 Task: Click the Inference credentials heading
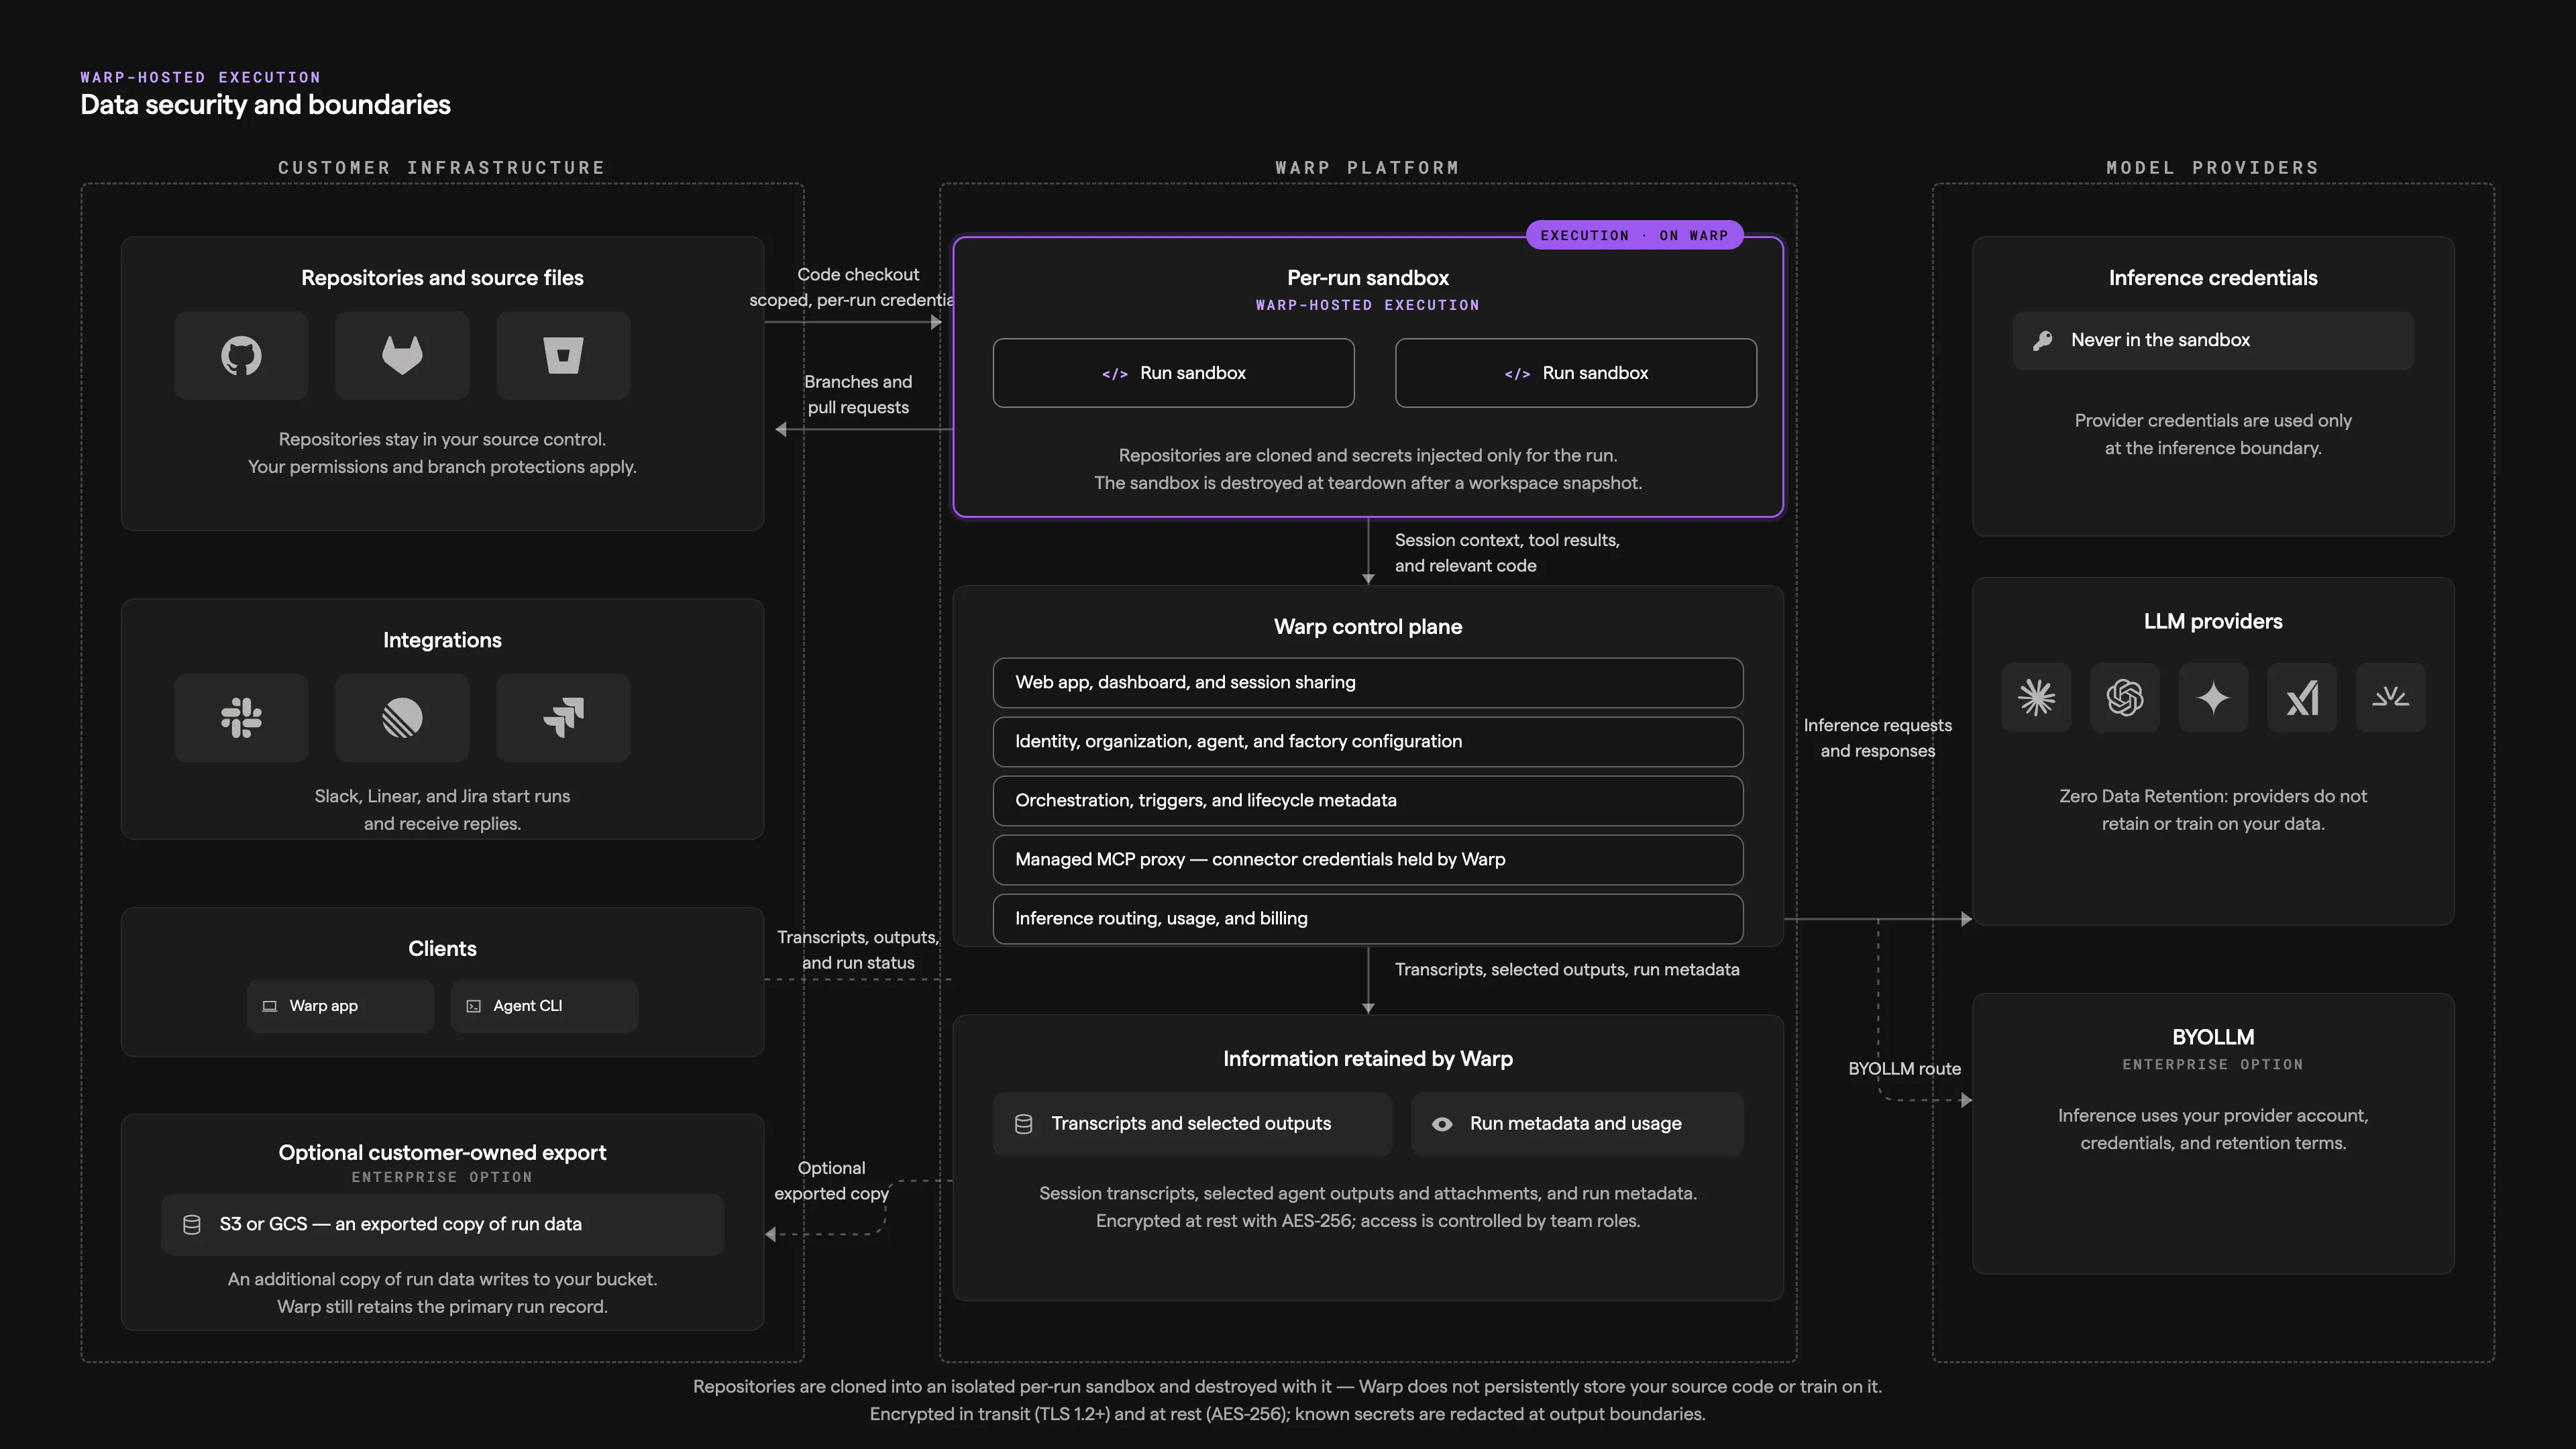(2213, 278)
